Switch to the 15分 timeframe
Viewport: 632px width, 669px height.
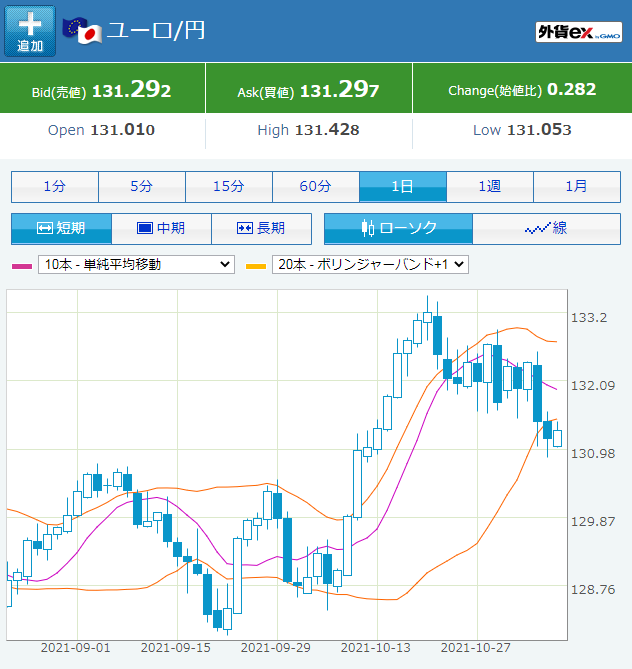coord(229,186)
